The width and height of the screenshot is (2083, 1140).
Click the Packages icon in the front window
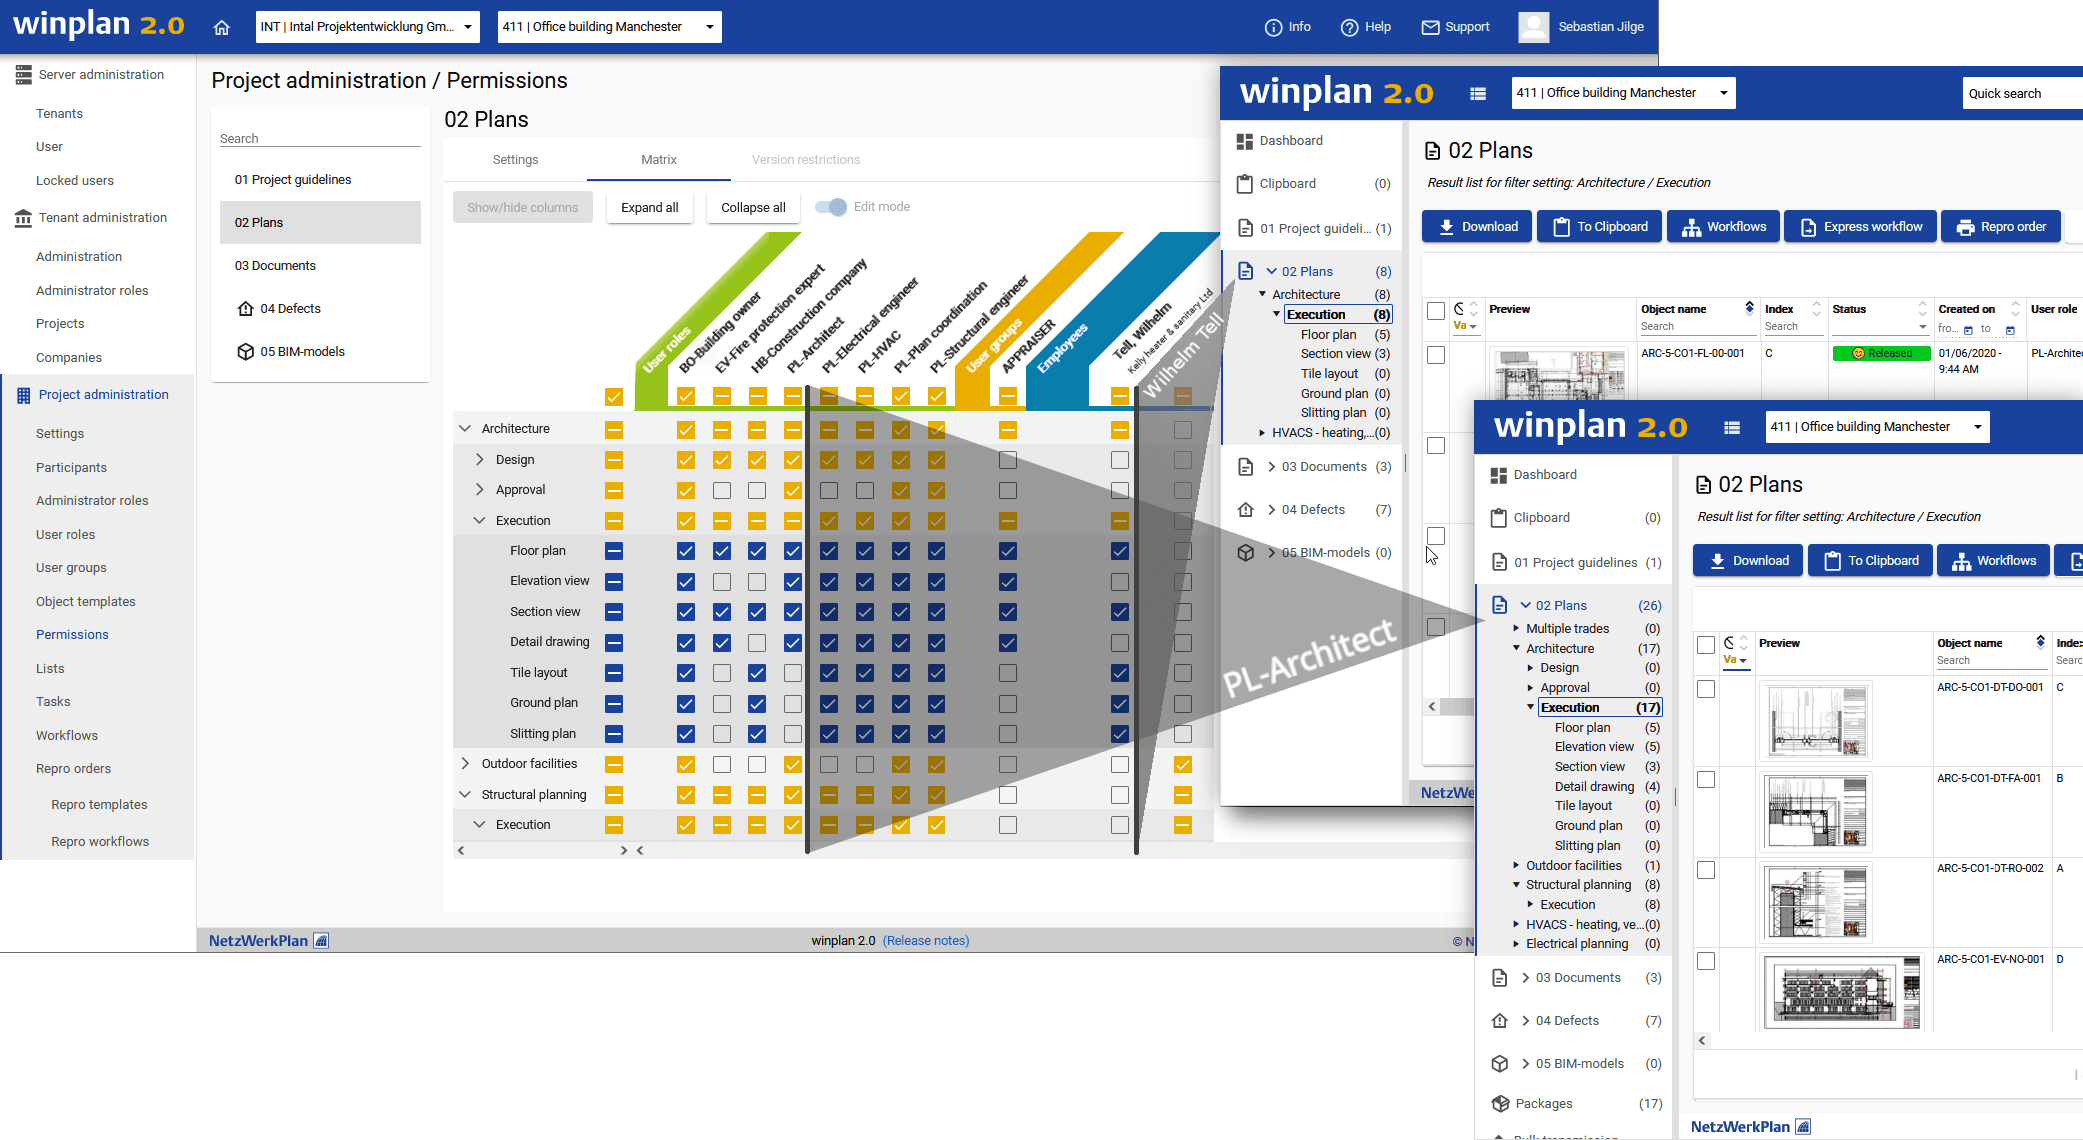coord(1500,1104)
